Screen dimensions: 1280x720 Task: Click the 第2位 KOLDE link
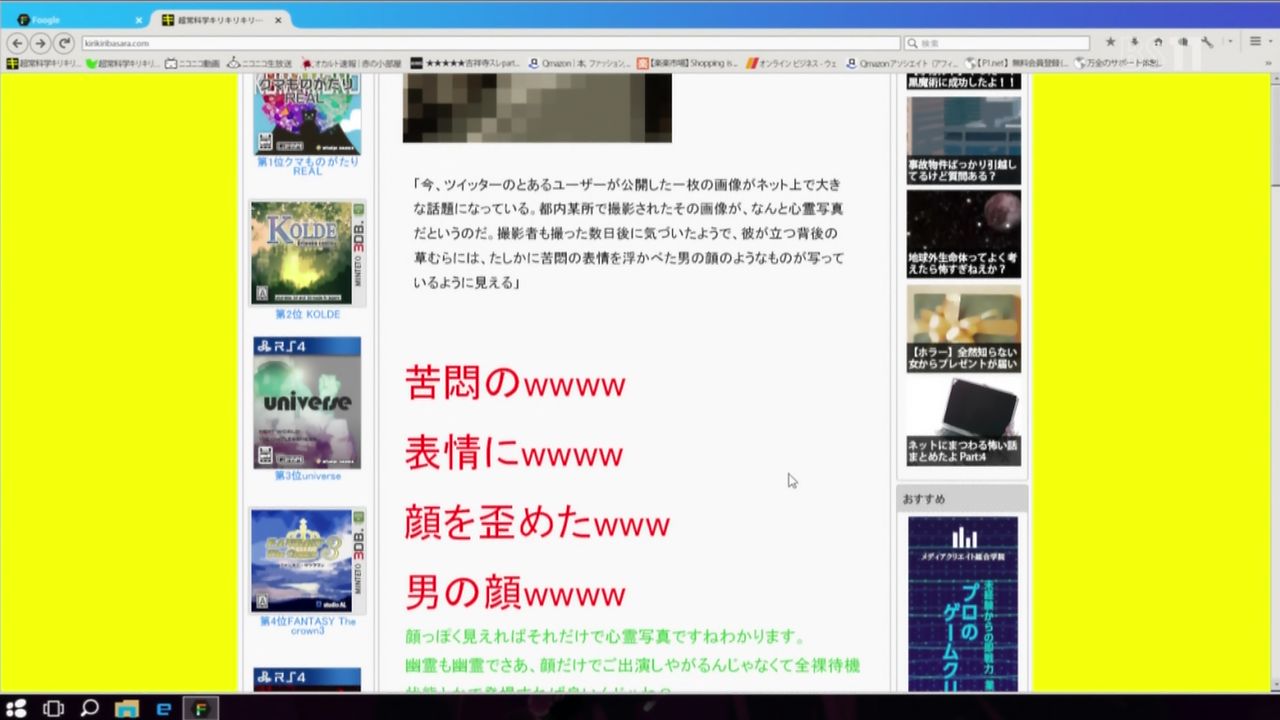(x=308, y=314)
